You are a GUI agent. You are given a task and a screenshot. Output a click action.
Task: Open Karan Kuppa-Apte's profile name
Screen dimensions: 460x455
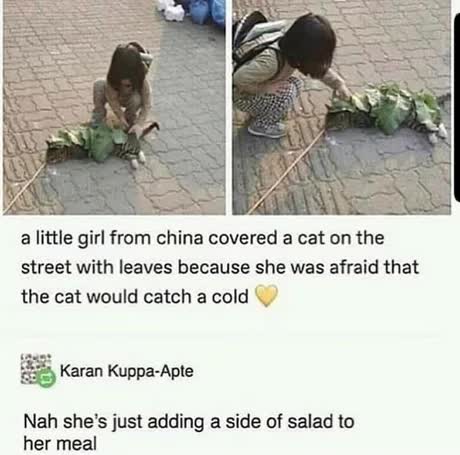(127, 371)
